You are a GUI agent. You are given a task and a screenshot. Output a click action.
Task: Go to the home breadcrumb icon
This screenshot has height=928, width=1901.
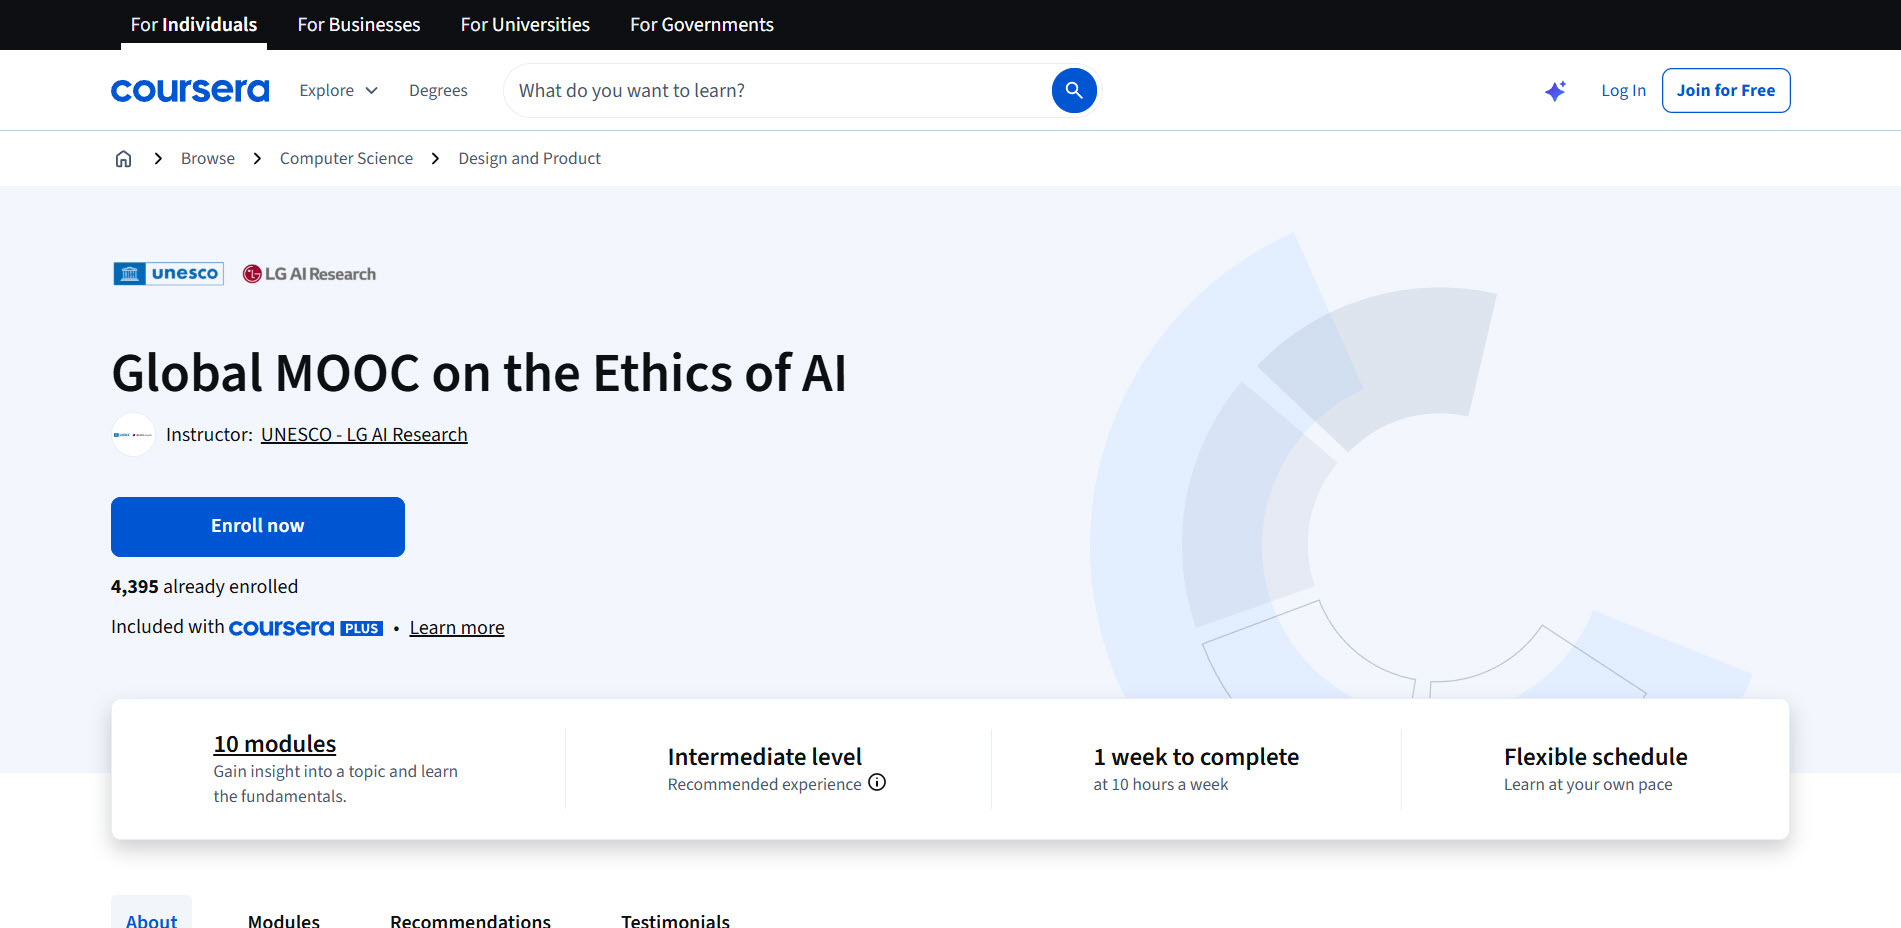(x=123, y=159)
